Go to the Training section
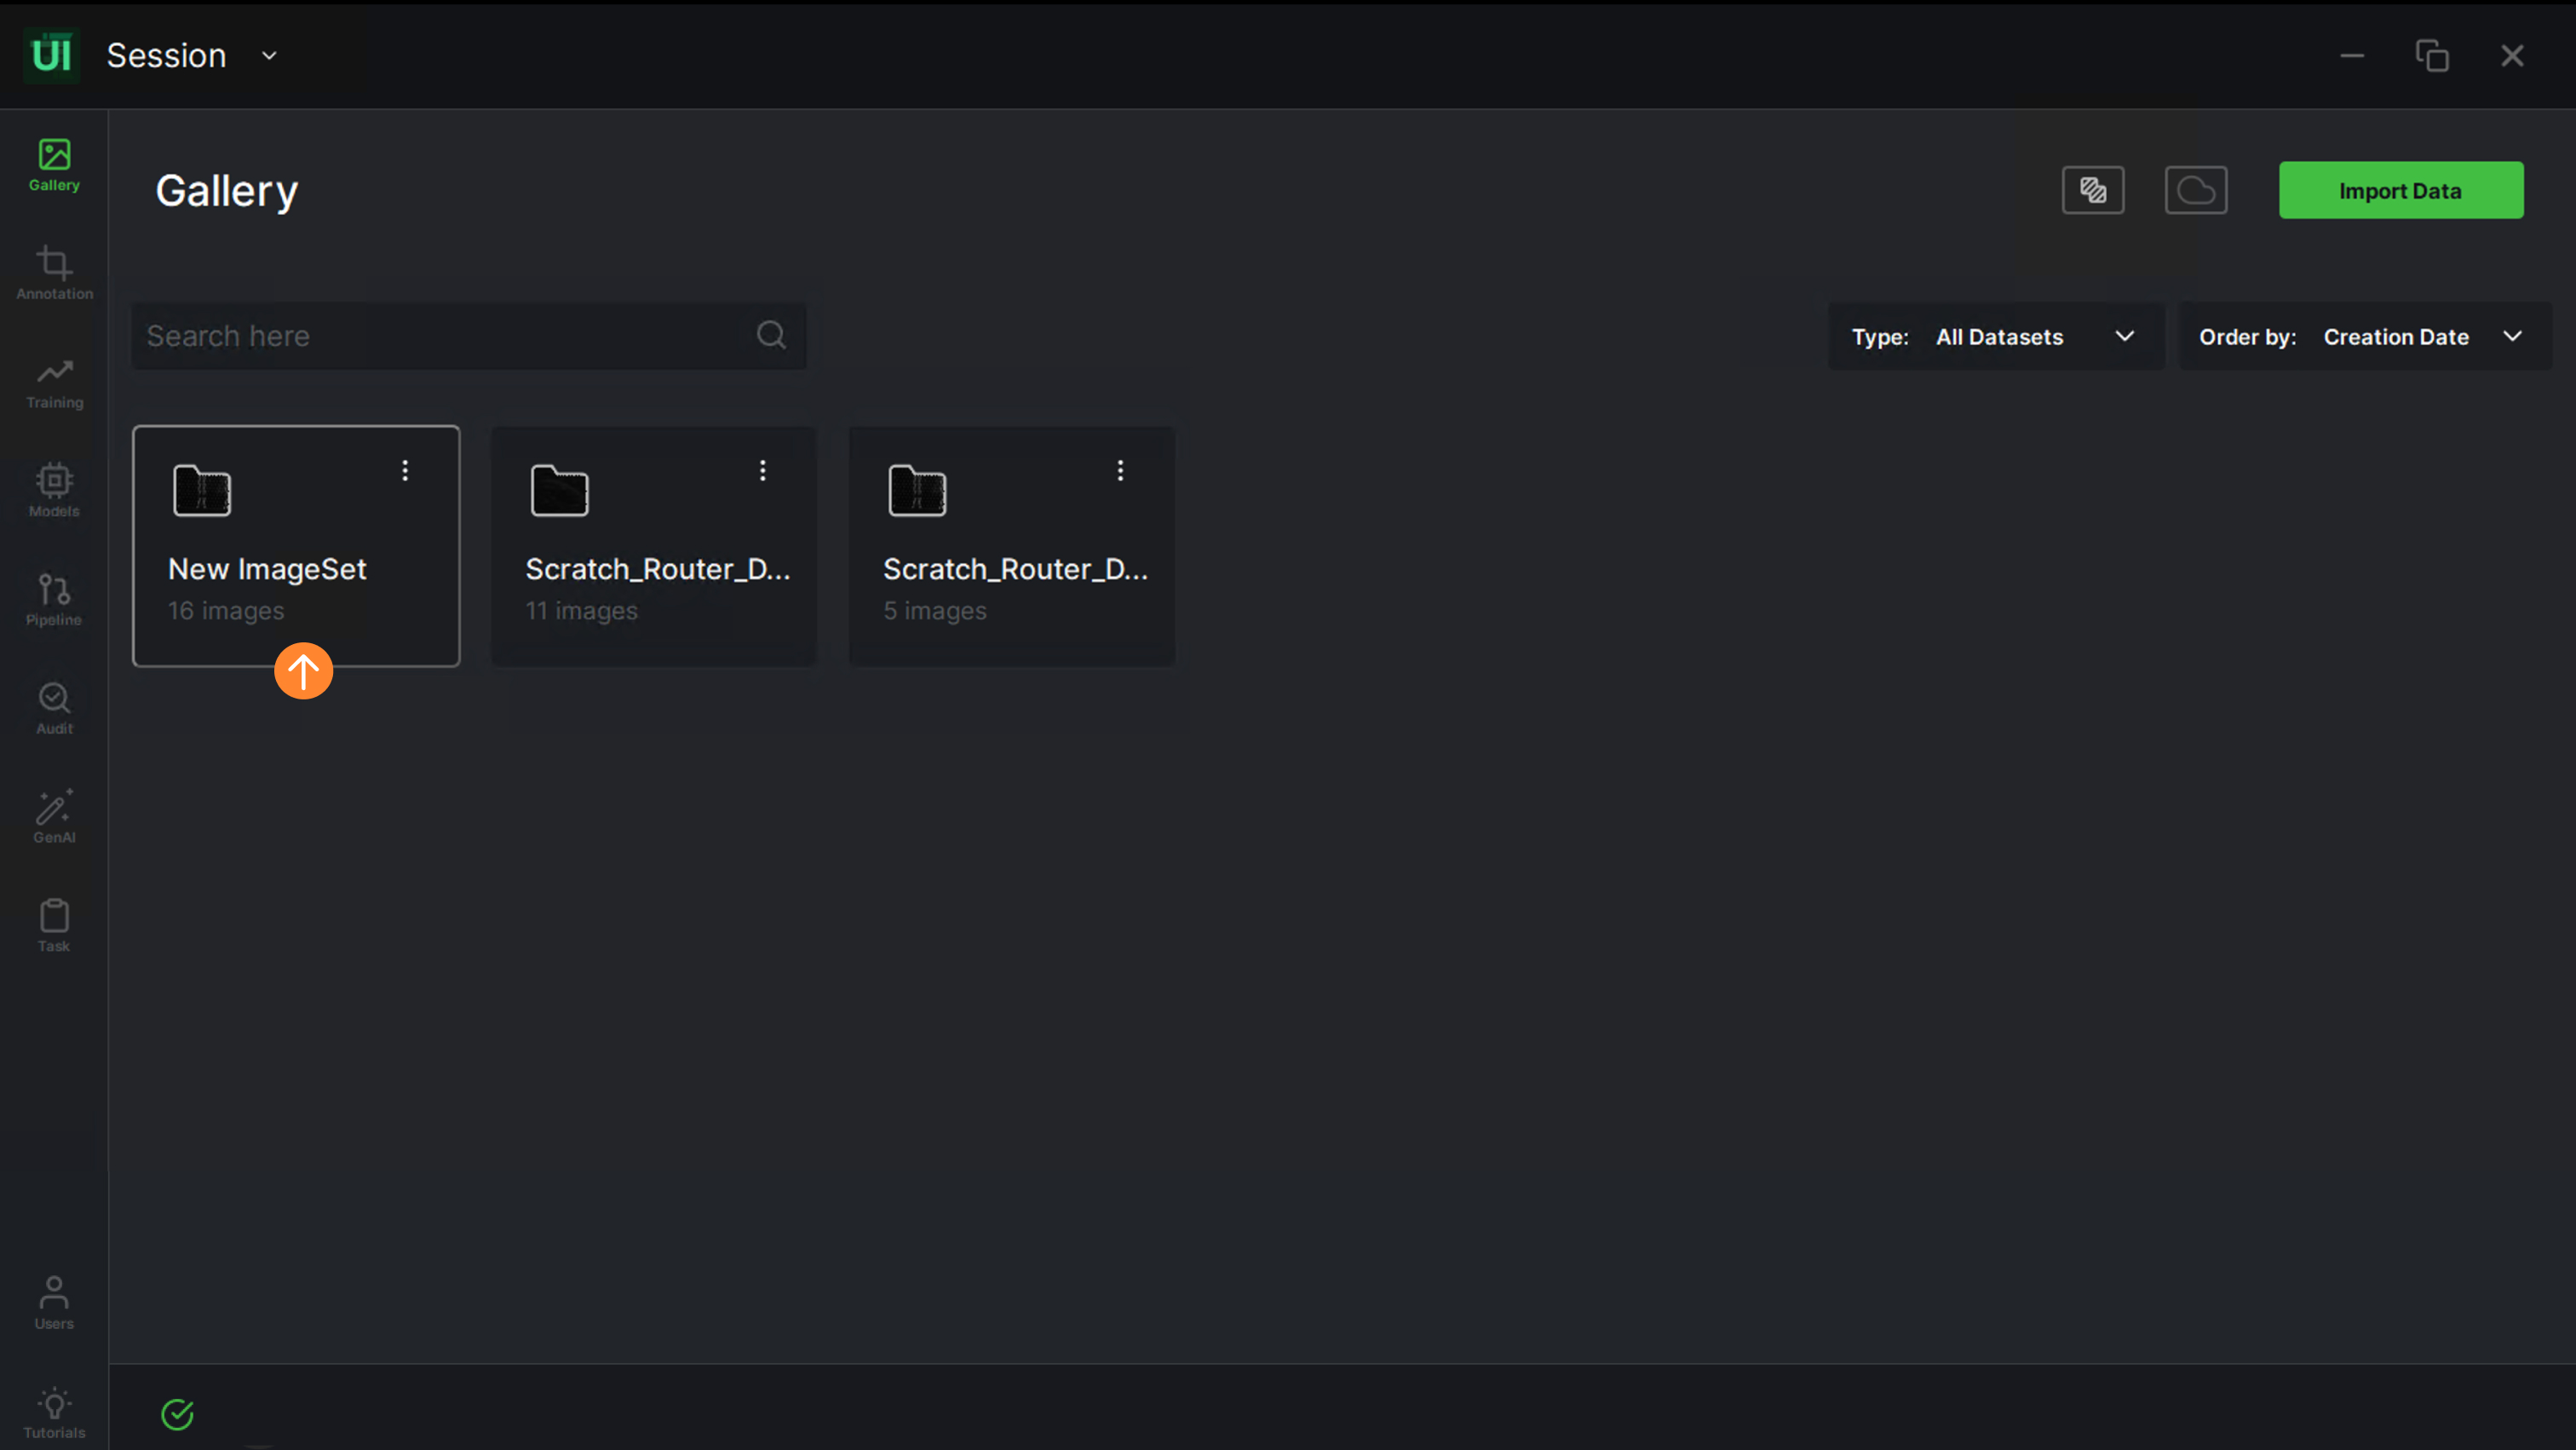This screenshot has width=2576, height=1450. tap(54, 382)
